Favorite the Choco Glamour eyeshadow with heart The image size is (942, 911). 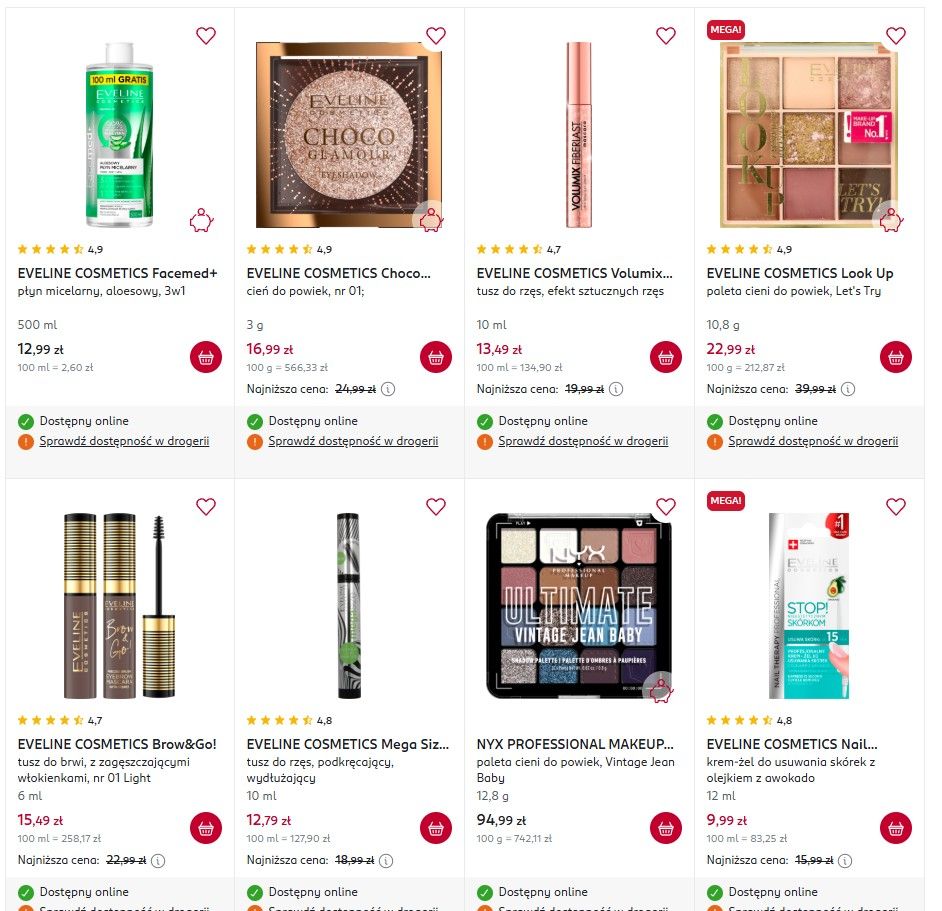click(436, 35)
